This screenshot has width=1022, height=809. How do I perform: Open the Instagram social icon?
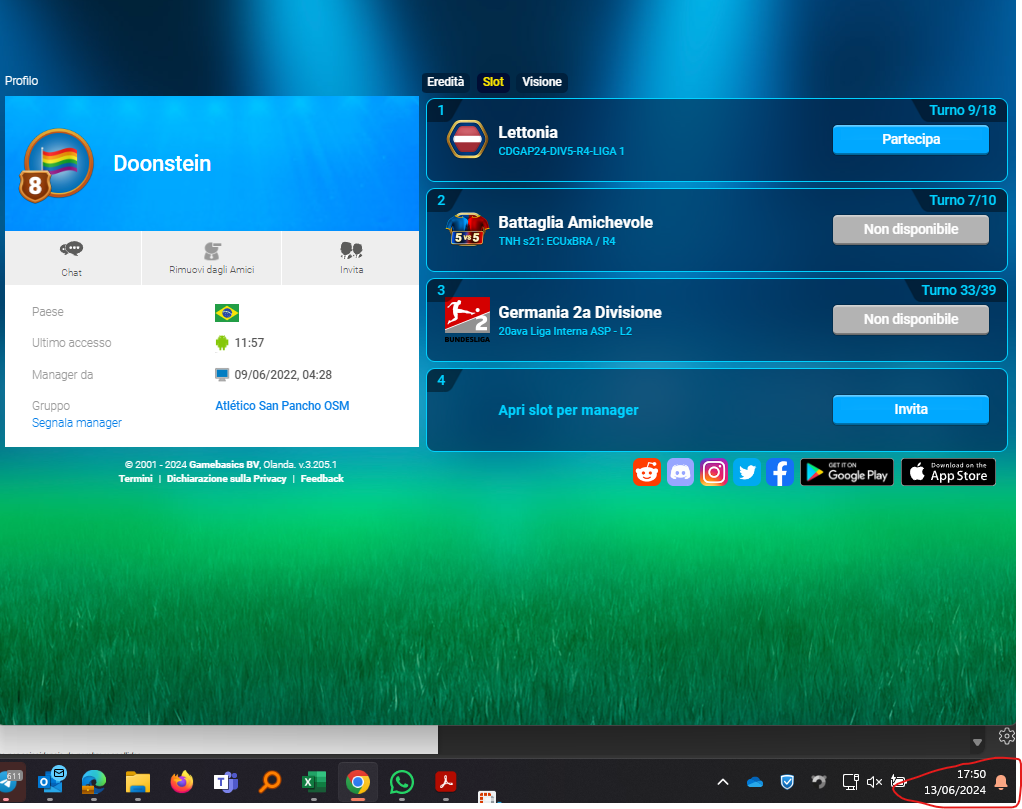pos(713,472)
